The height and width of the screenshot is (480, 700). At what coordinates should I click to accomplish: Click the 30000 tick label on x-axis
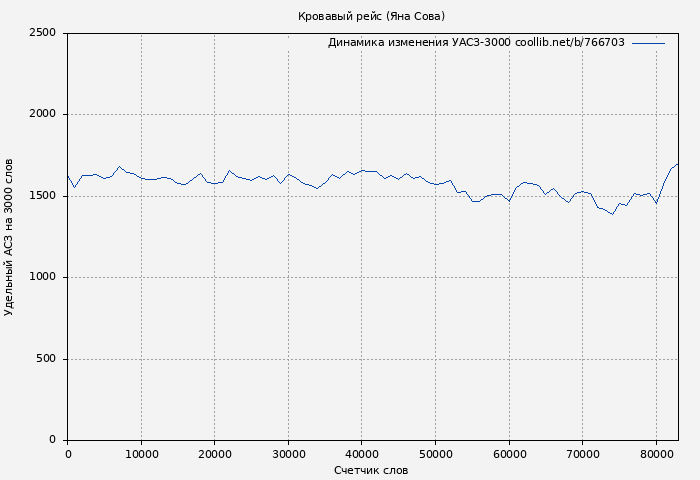click(288, 455)
